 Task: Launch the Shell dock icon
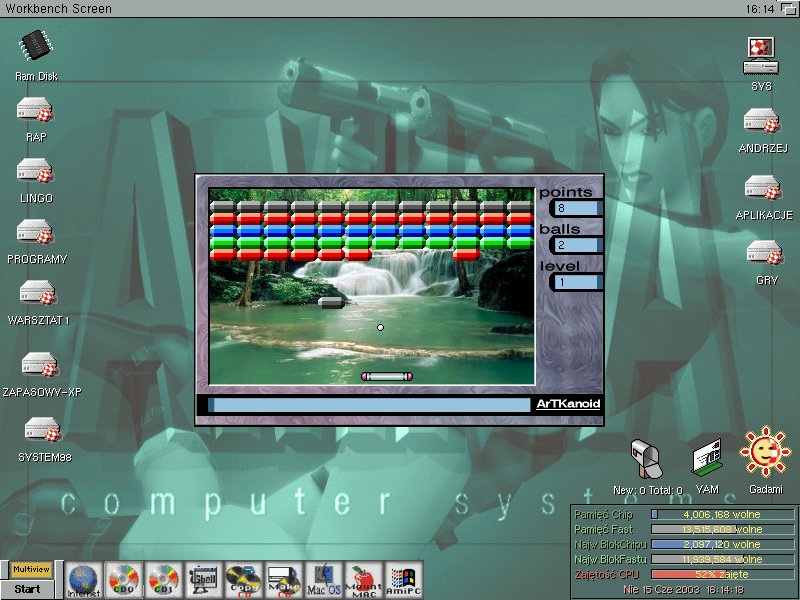coord(204,580)
